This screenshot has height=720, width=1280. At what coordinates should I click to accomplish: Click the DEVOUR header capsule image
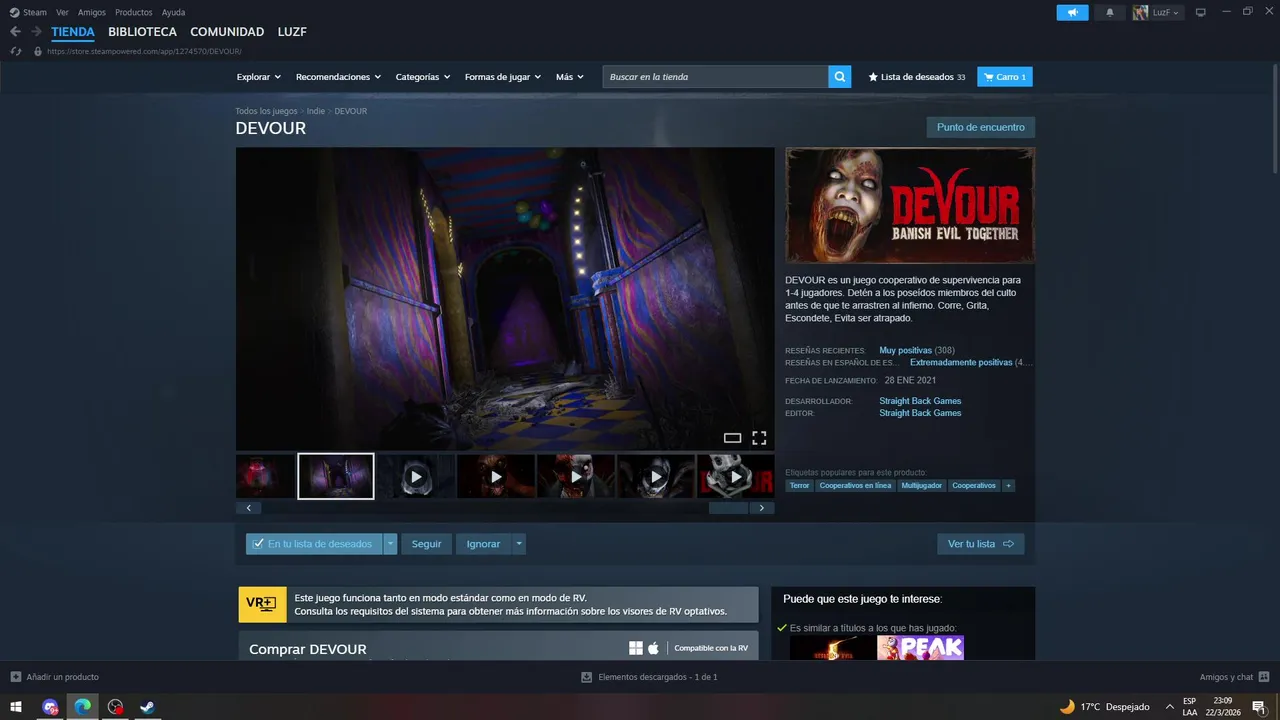910,206
